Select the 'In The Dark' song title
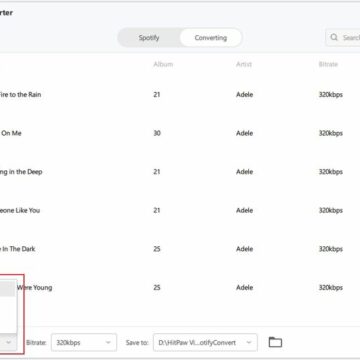360x360 pixels. [x=18, y=249]
